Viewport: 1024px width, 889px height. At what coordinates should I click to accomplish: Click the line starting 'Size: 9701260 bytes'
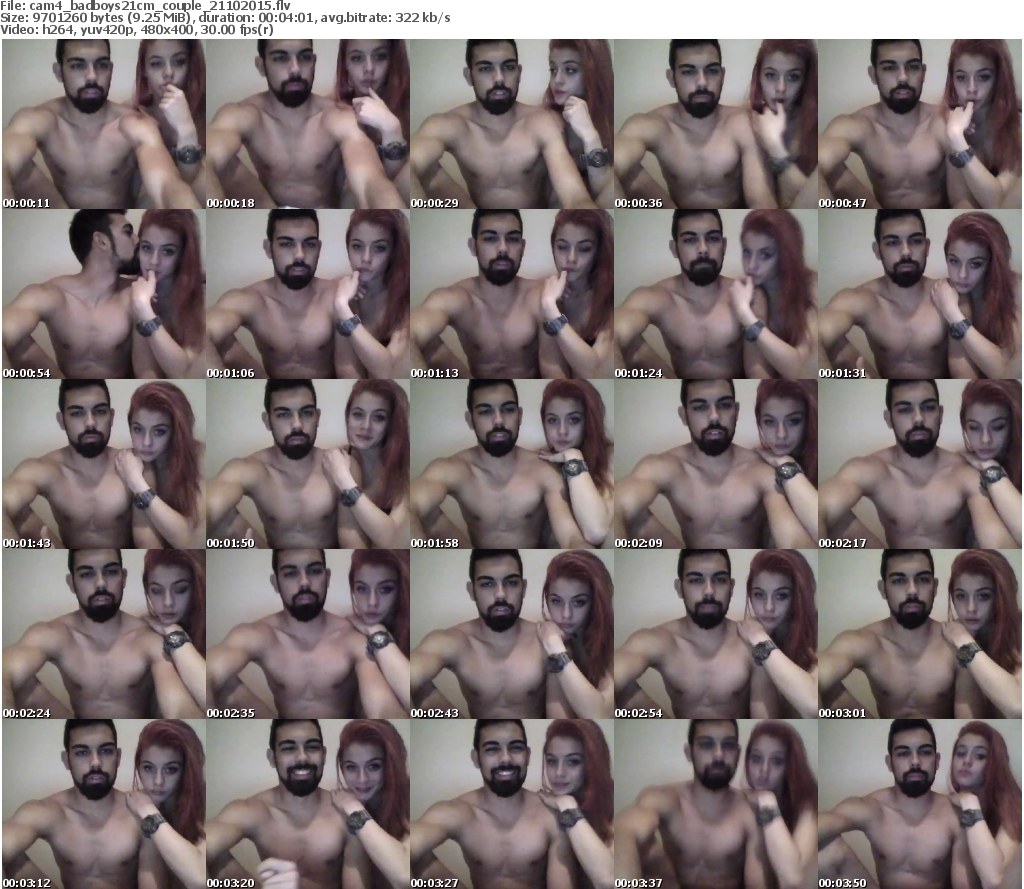point(225,18)
